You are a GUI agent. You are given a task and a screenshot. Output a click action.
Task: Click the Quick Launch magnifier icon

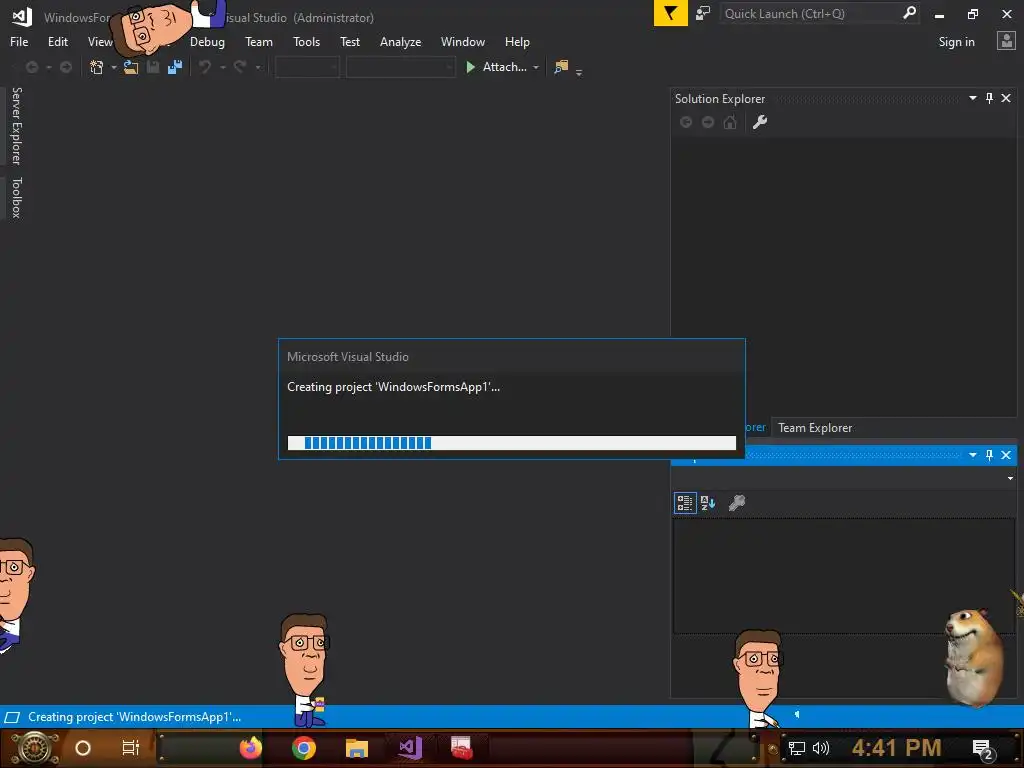(909, 13)
